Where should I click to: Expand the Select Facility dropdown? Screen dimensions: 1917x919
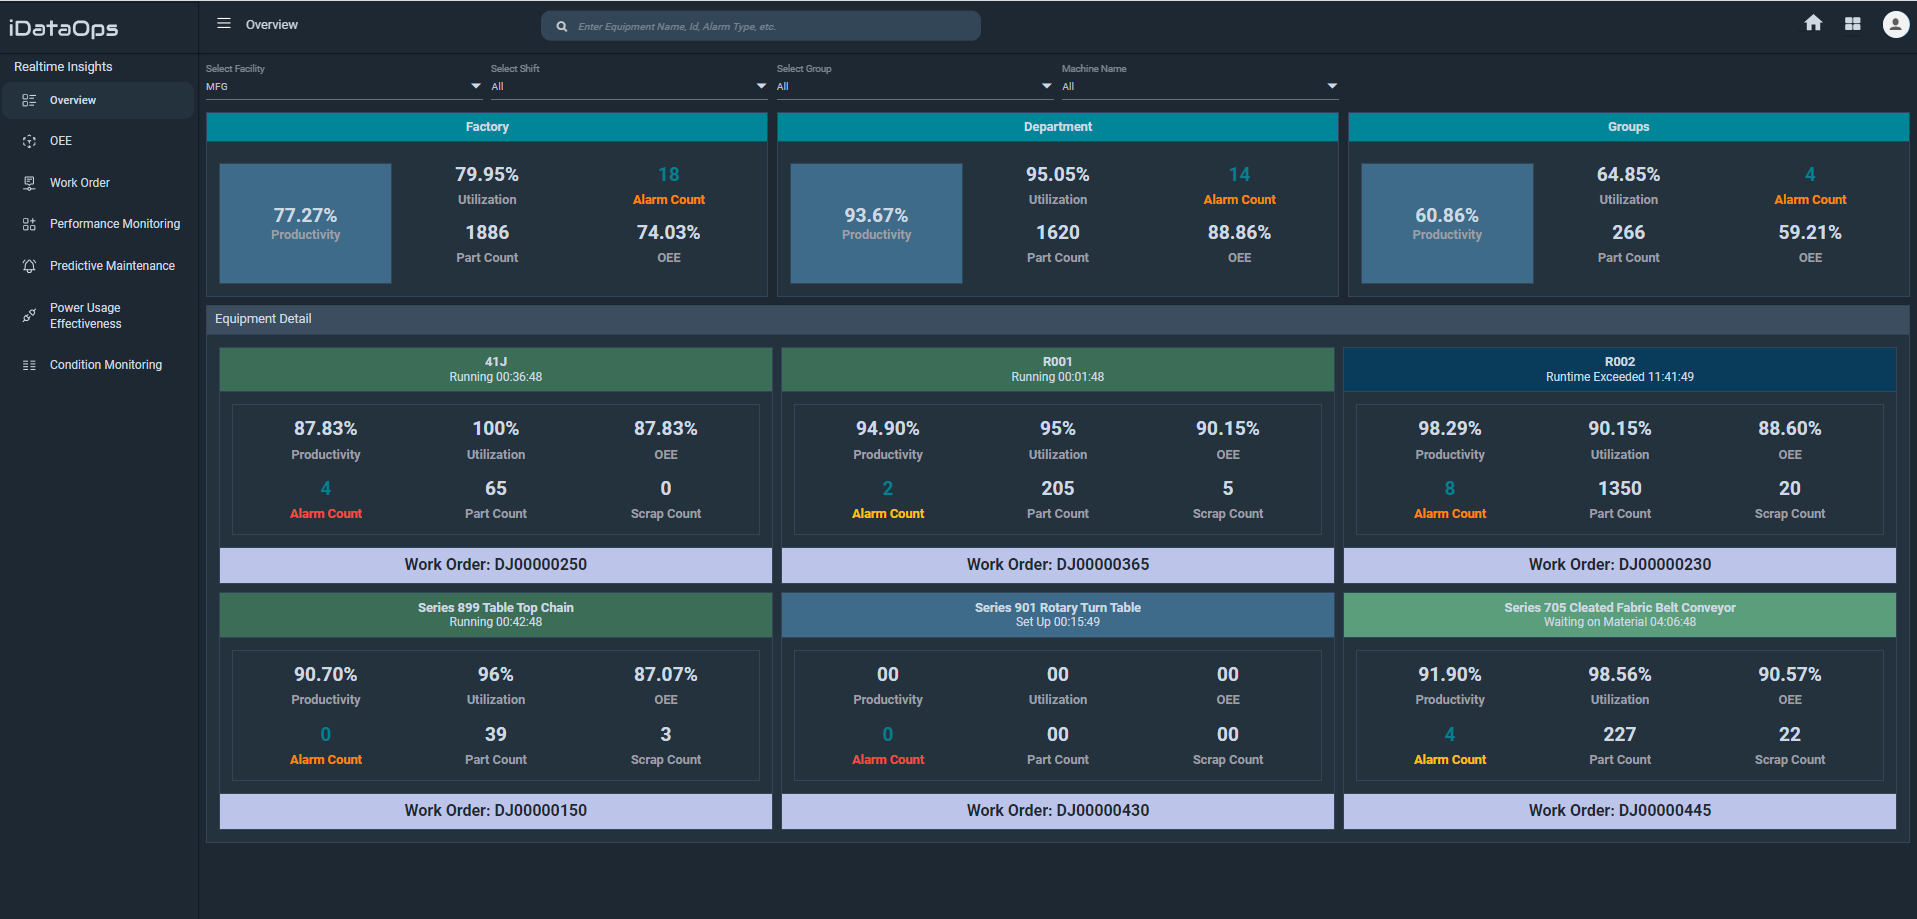tap(476, 87)
